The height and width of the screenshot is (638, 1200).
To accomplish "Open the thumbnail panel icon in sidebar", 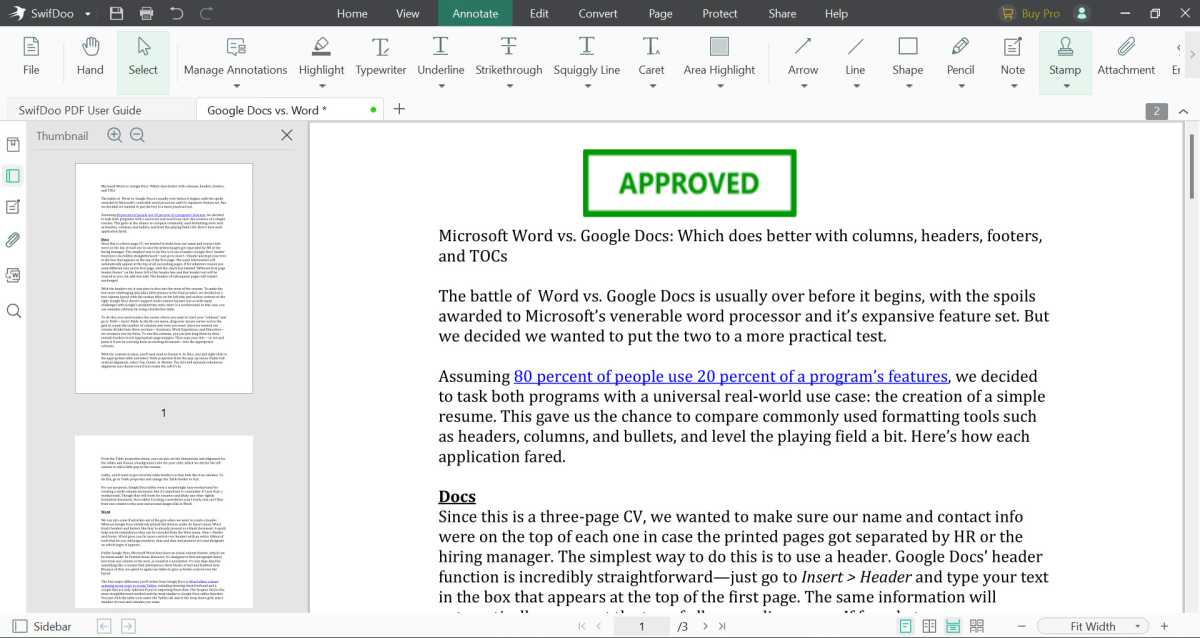I will [14, 176].
